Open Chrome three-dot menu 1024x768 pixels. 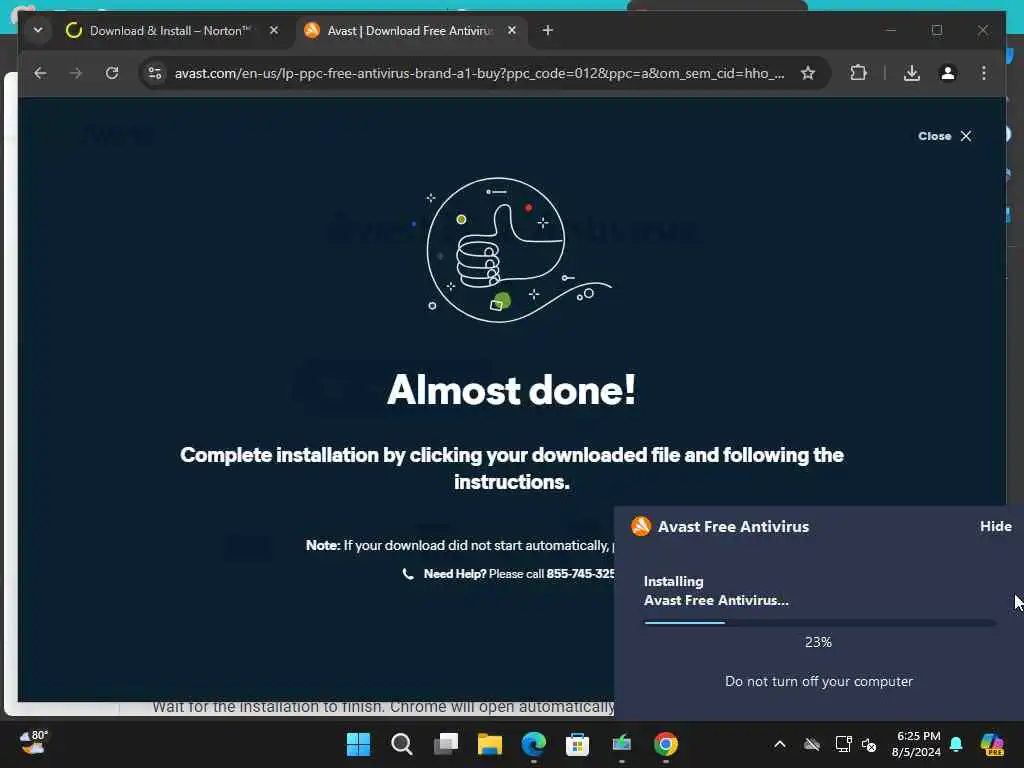[984, 73]
